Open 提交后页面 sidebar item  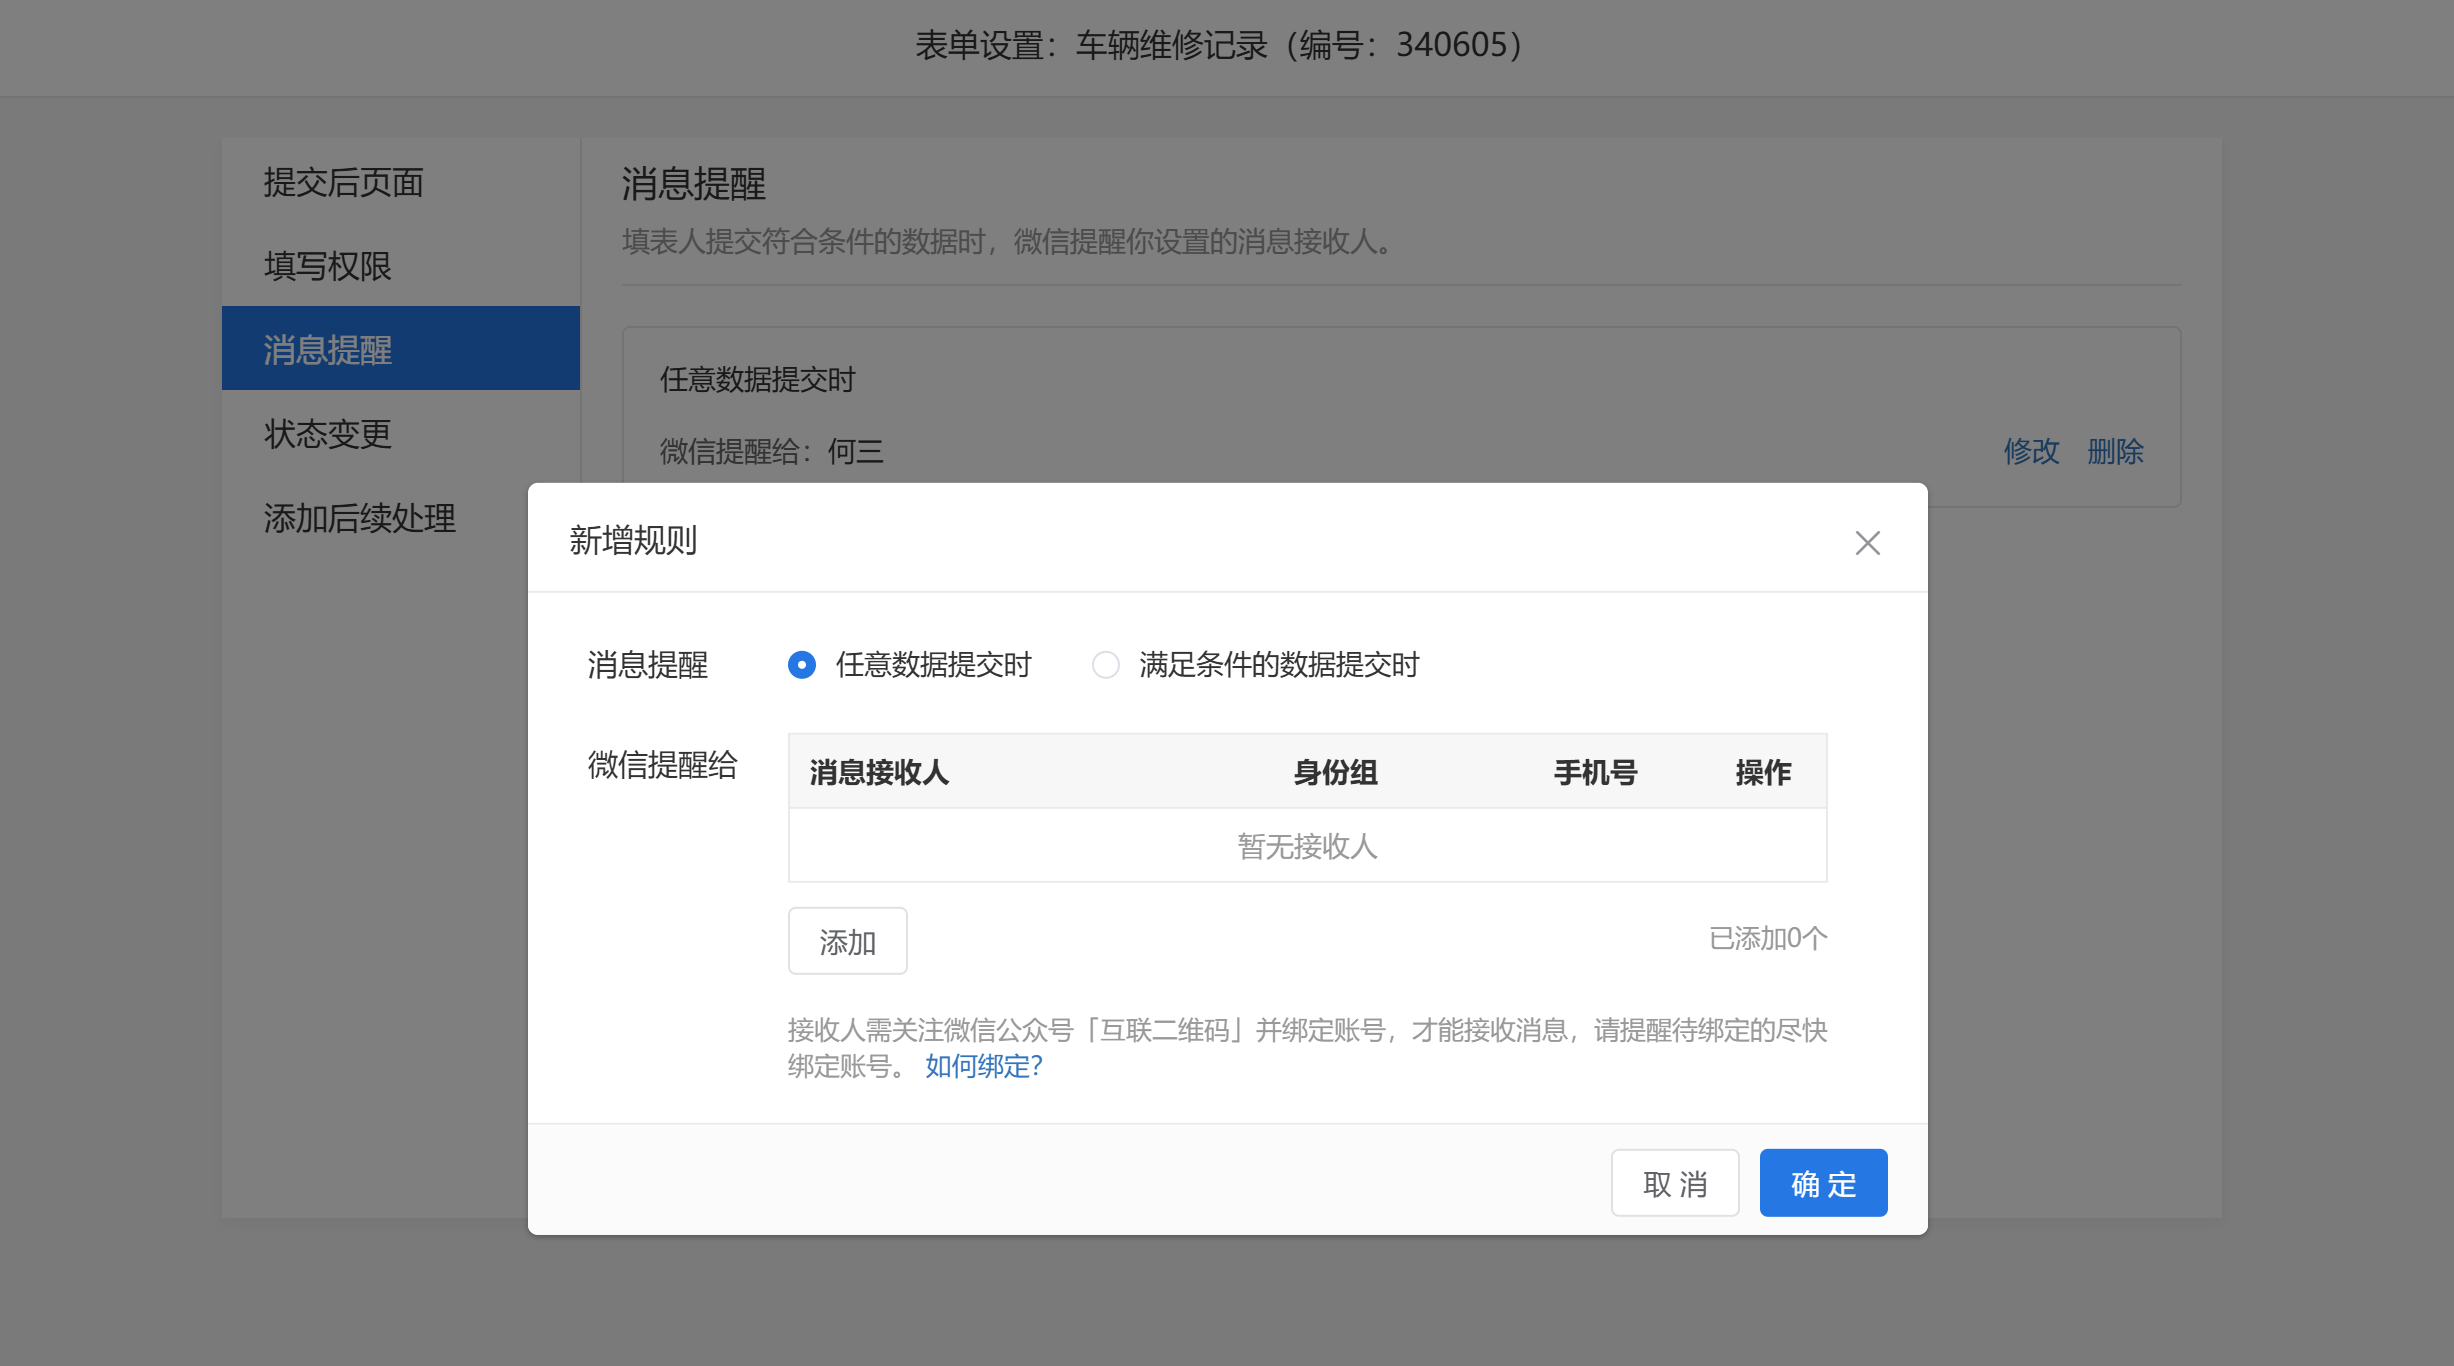pos(343,182)
